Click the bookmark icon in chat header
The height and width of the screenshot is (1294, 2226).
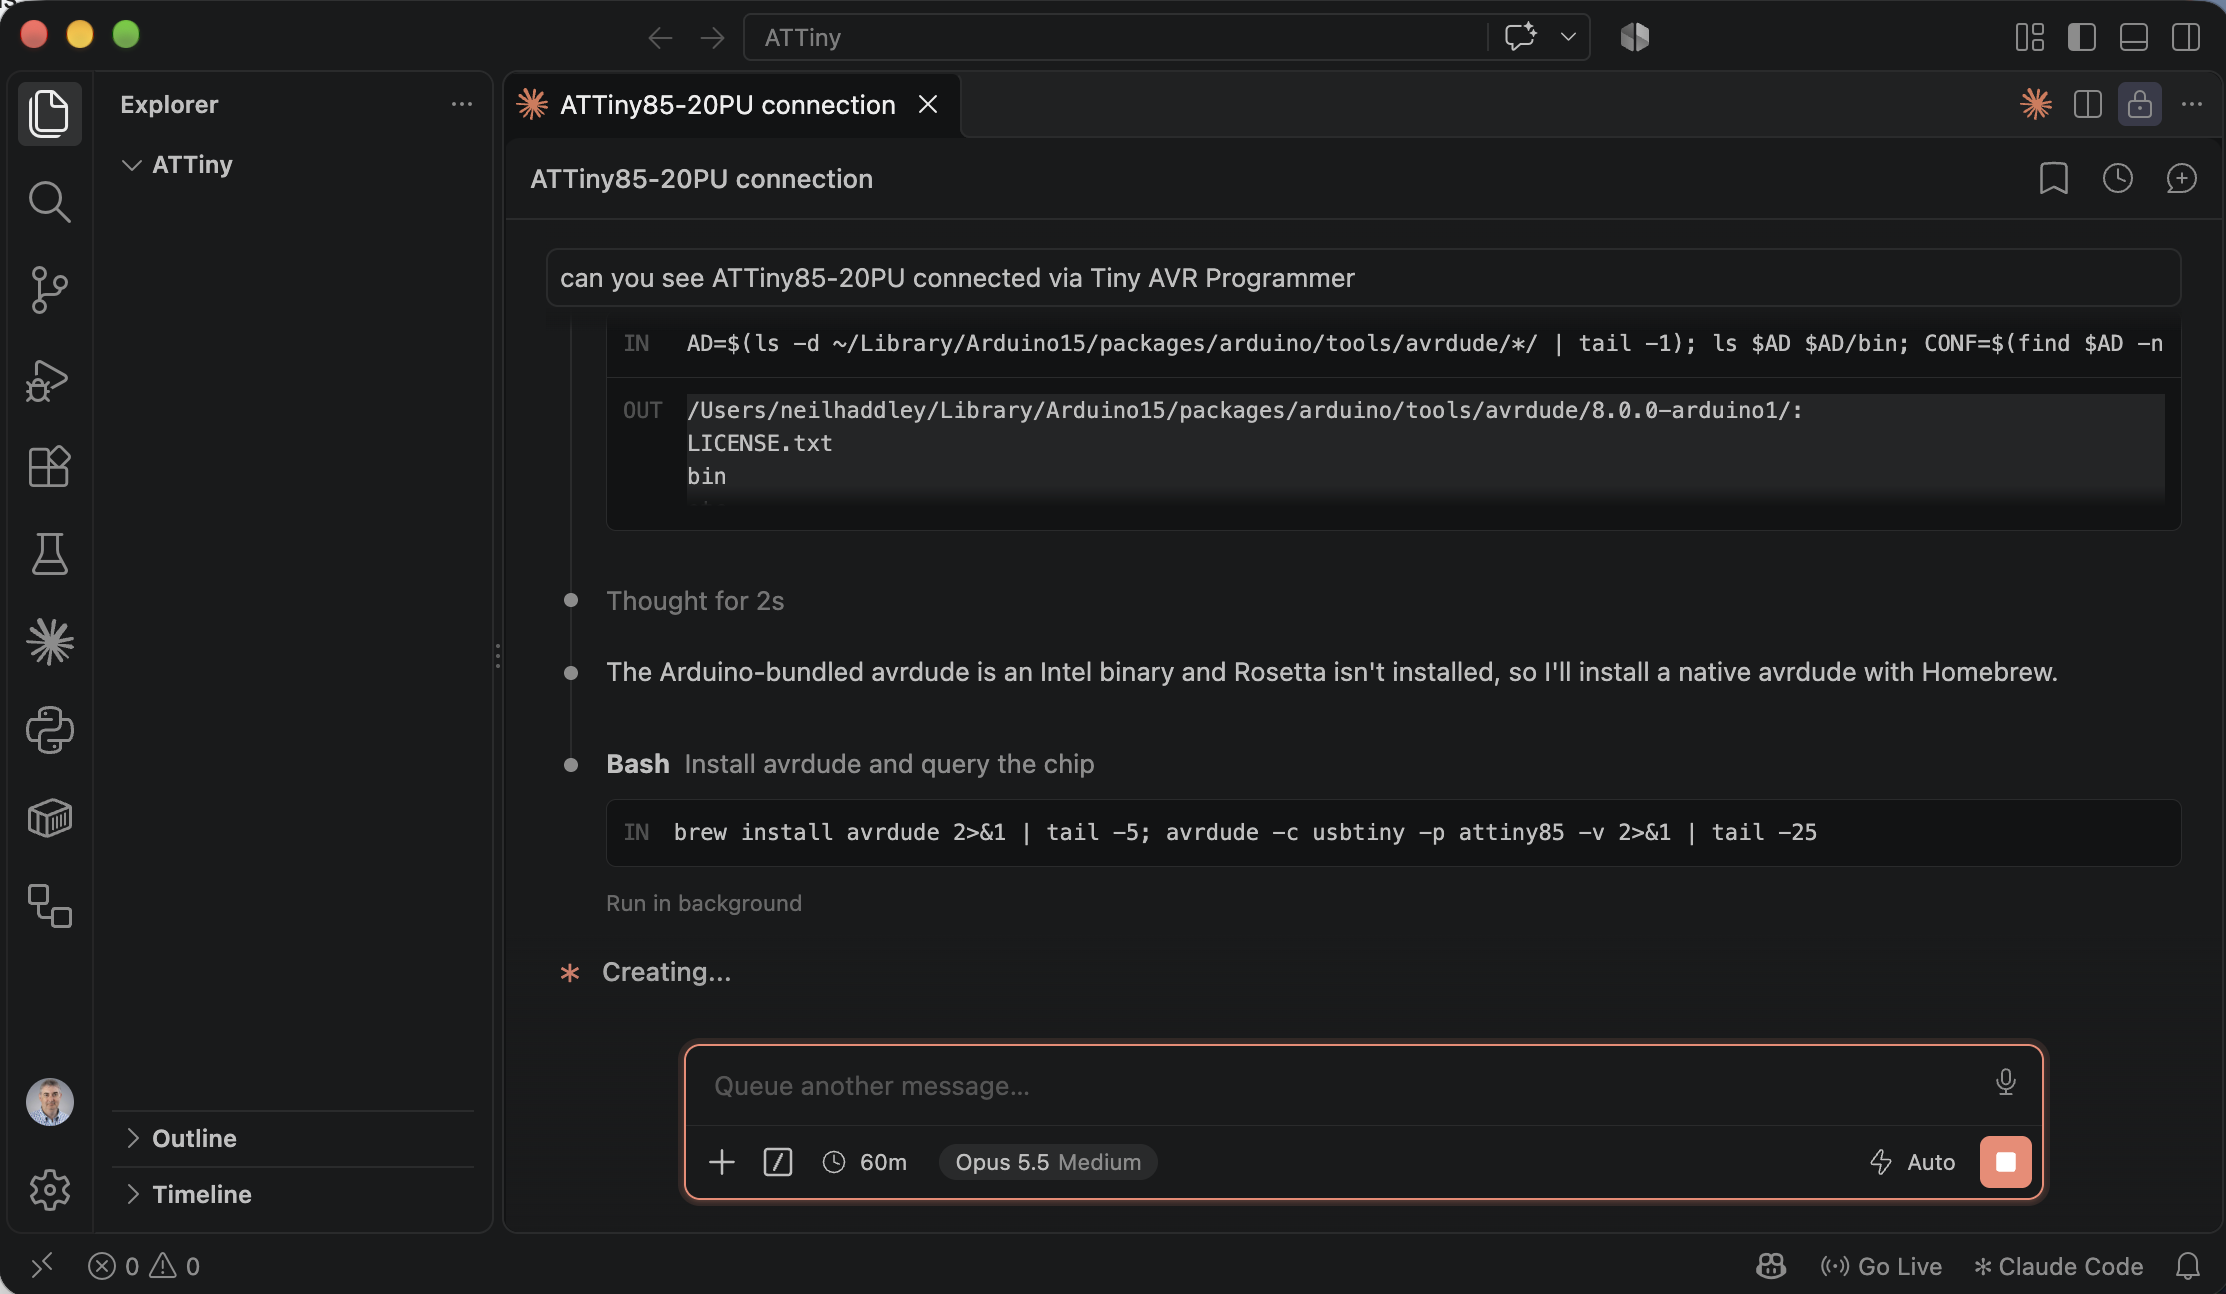click(2053, 178)
